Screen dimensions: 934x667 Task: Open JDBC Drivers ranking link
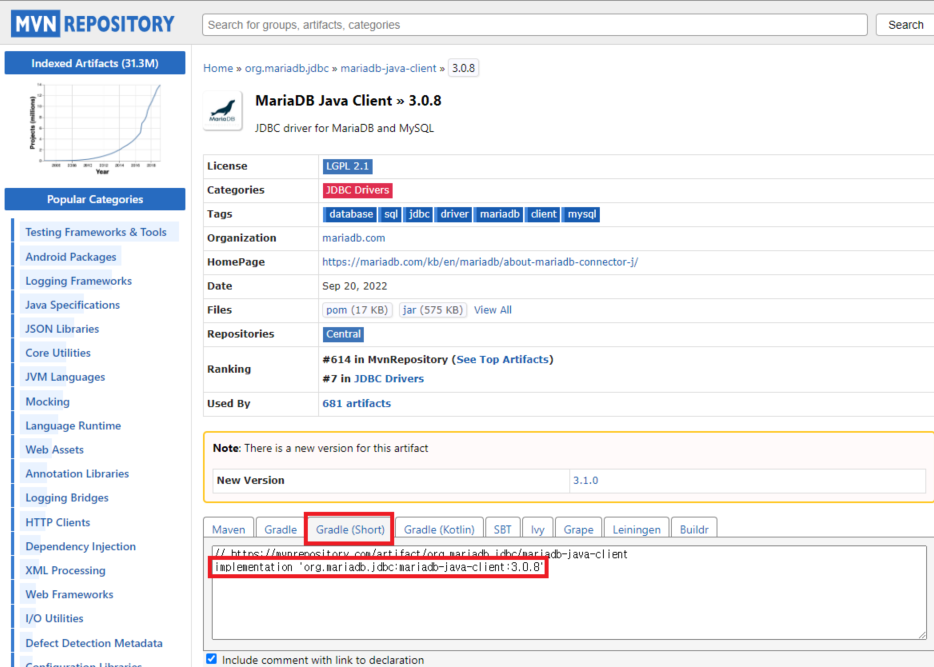[x=389, y=379]
